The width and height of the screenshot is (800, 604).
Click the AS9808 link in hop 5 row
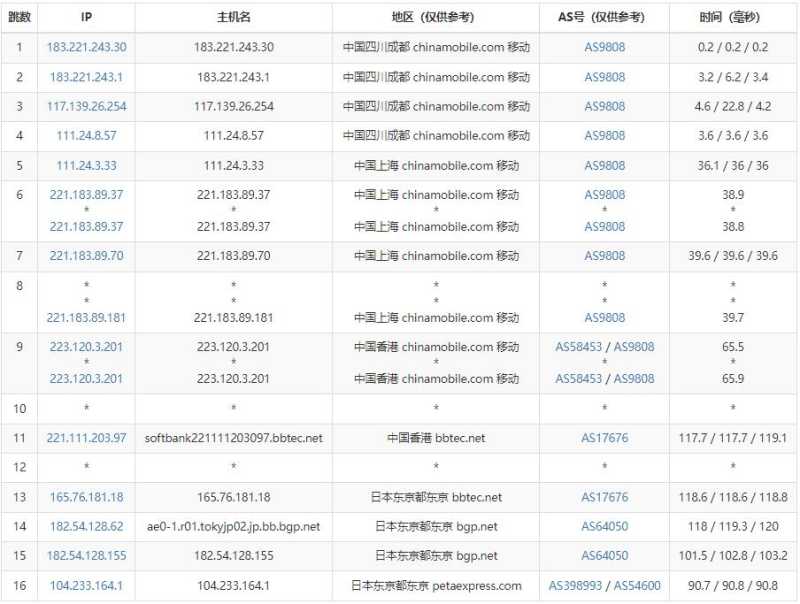point(605,165)
